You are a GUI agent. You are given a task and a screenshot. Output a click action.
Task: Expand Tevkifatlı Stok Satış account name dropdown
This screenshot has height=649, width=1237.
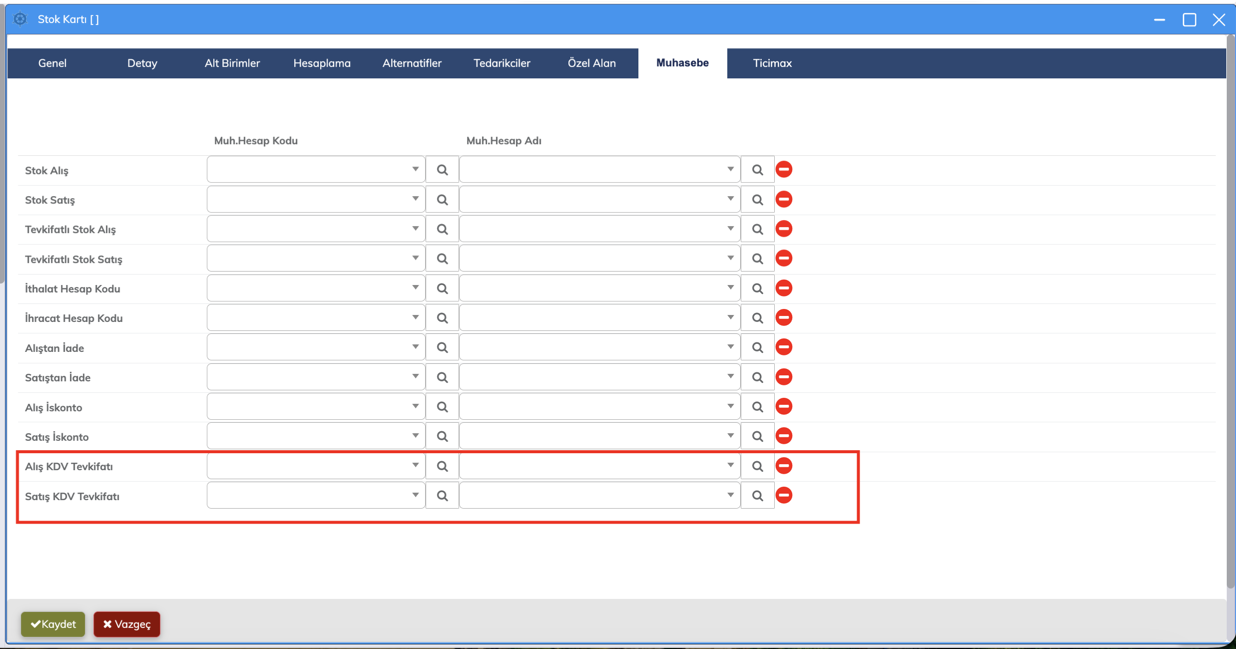(x=730, y=259)
